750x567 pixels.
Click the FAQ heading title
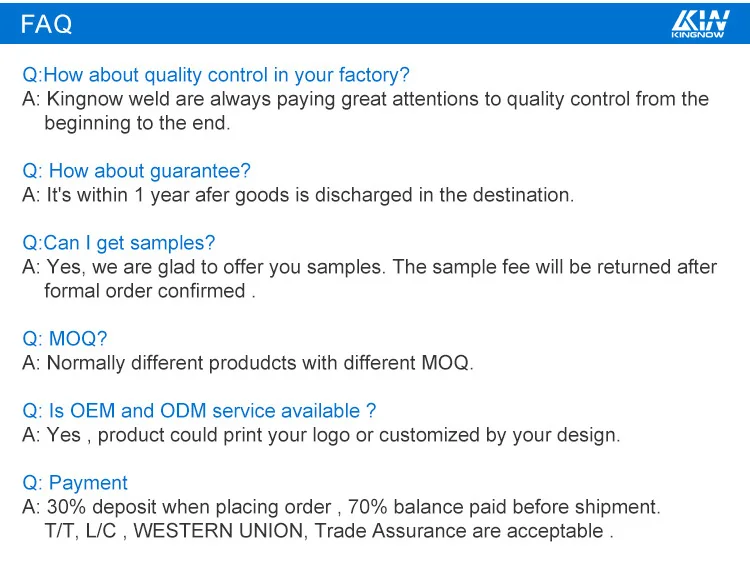click(x=46, y=24)
